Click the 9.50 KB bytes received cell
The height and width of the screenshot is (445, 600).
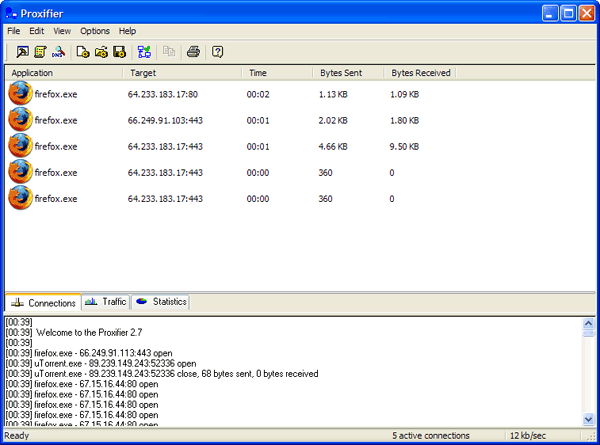[x=404, y=146]
